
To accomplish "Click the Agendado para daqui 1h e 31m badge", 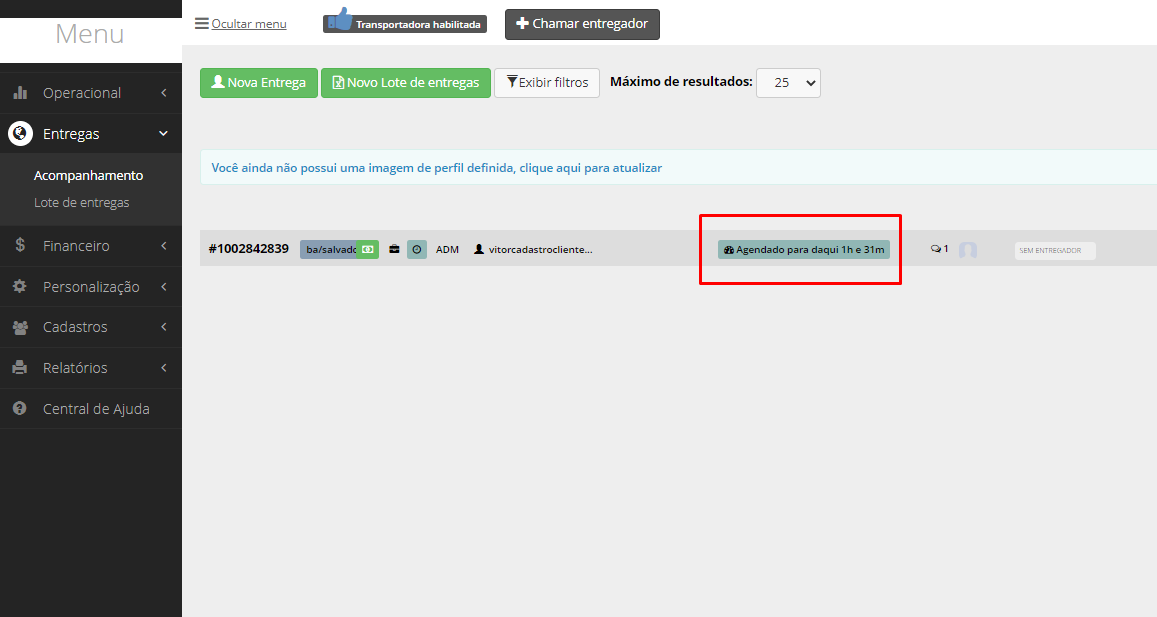I will click(x=804, y=249).
